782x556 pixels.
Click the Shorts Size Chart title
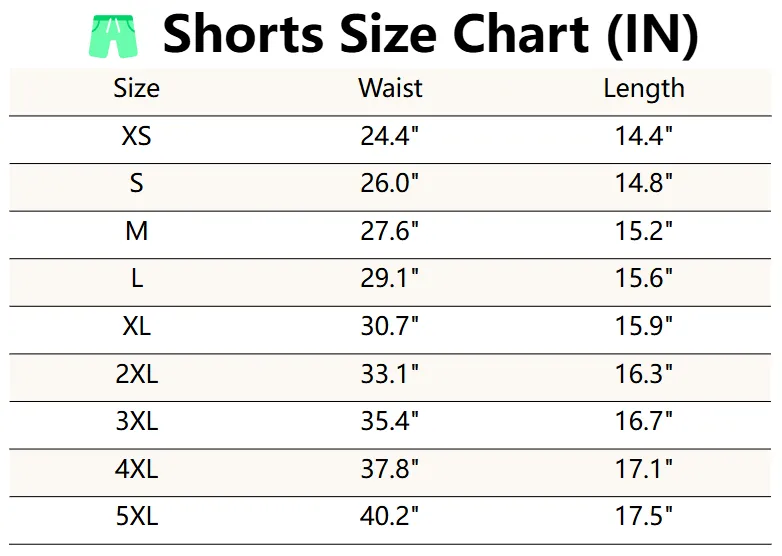click(430, 35)
